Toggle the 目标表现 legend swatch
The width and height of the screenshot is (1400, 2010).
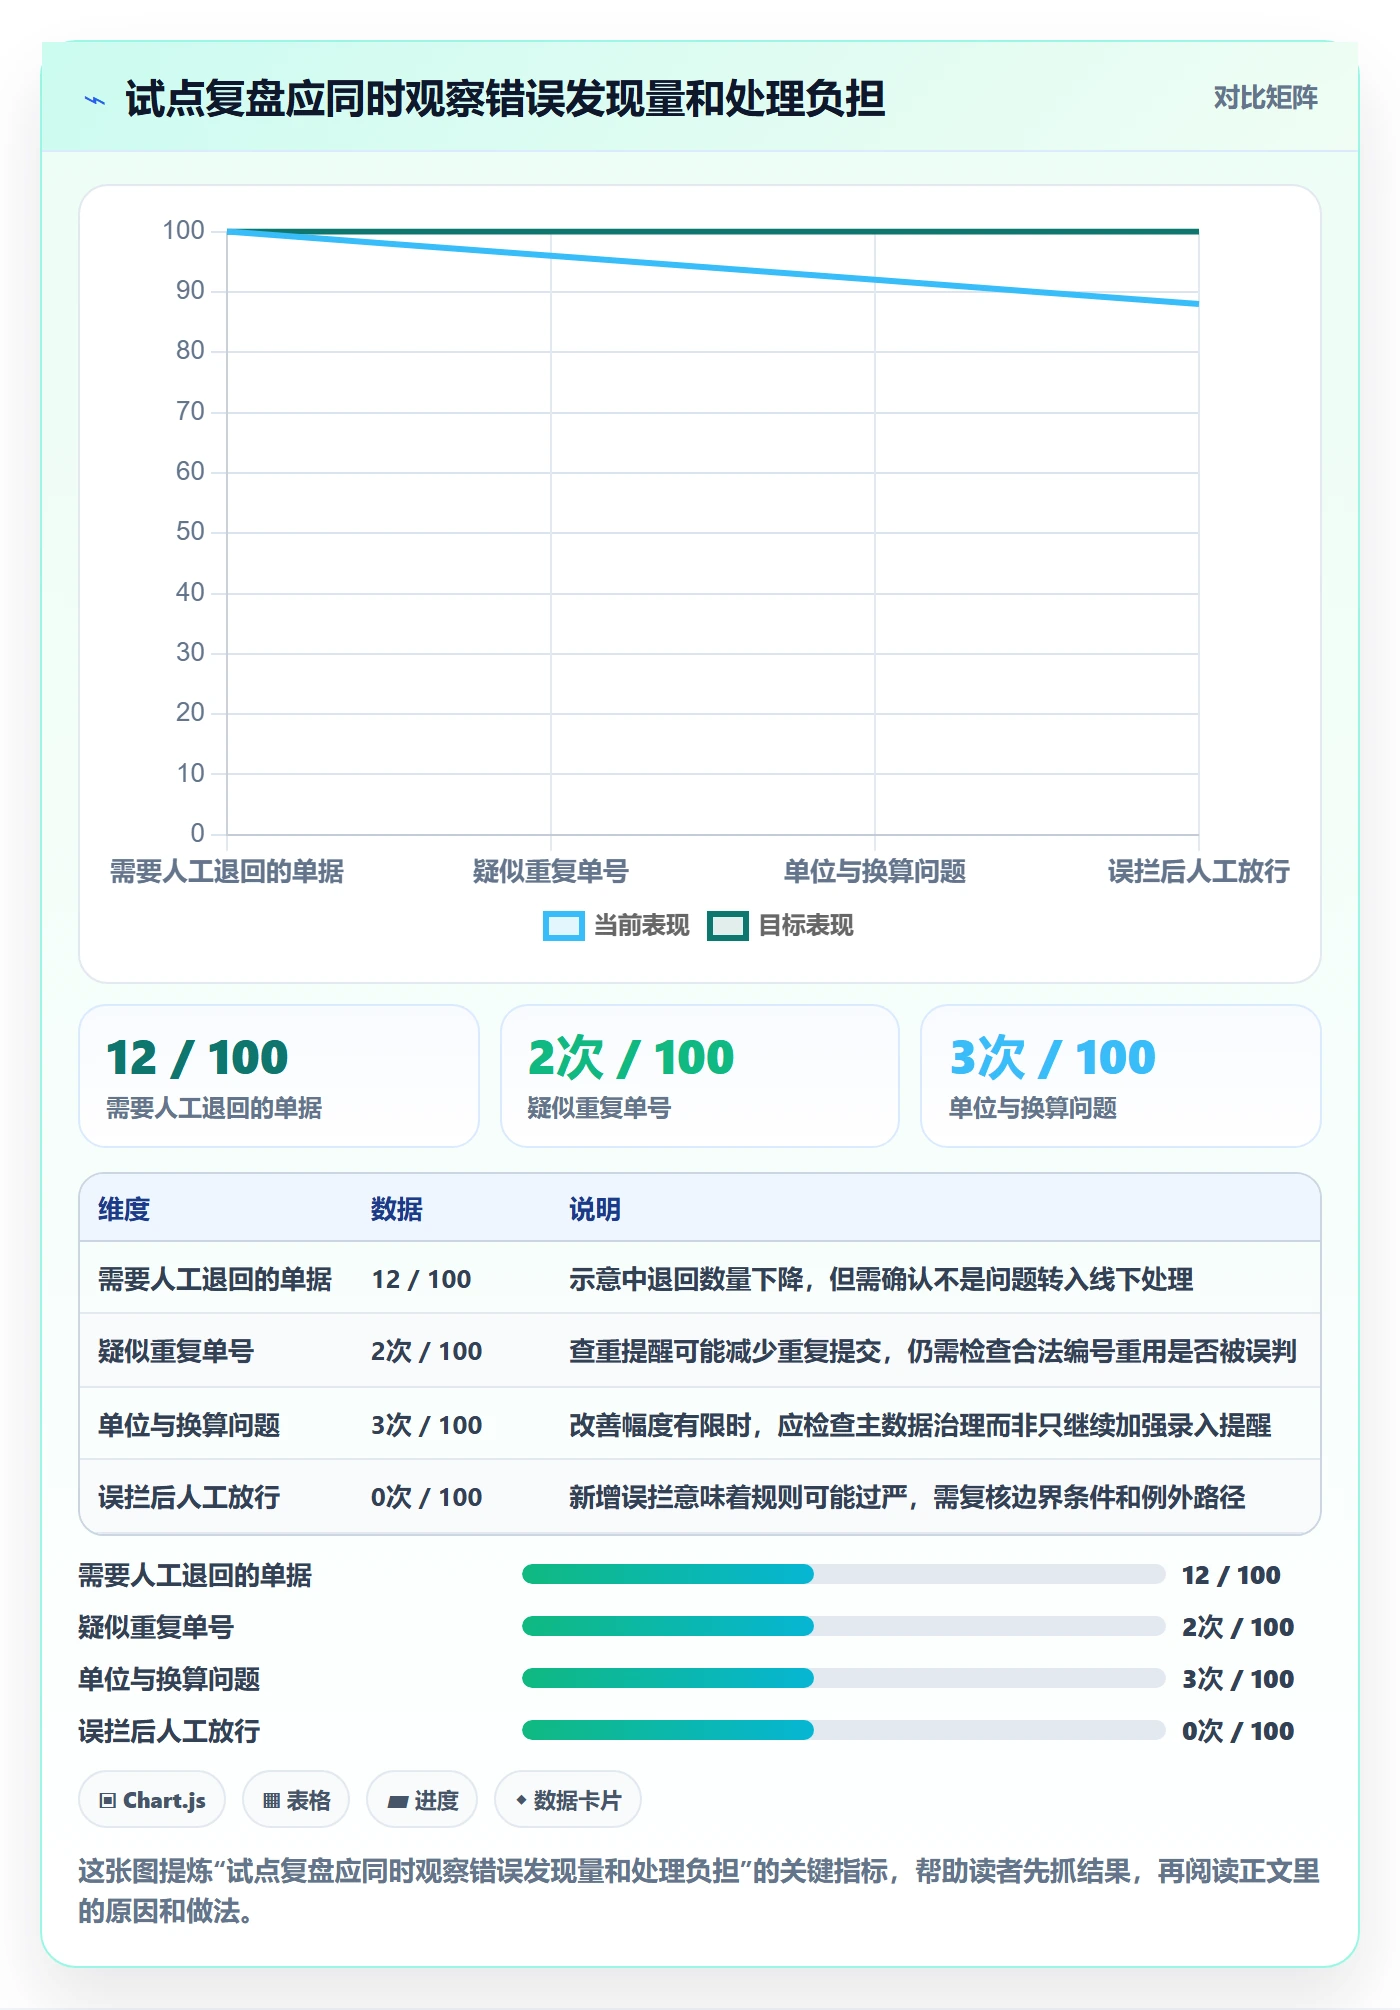[727, 926]
